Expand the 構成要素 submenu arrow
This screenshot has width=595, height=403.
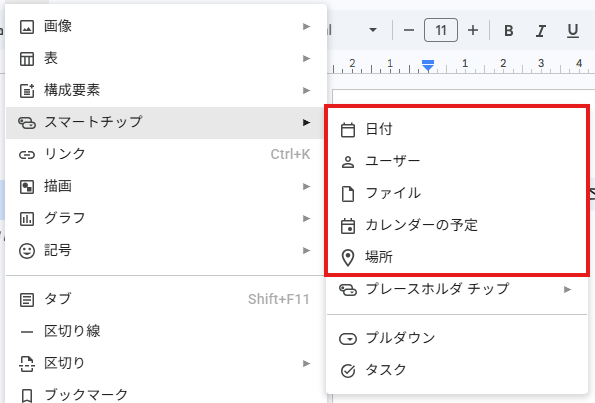(306, 90)
